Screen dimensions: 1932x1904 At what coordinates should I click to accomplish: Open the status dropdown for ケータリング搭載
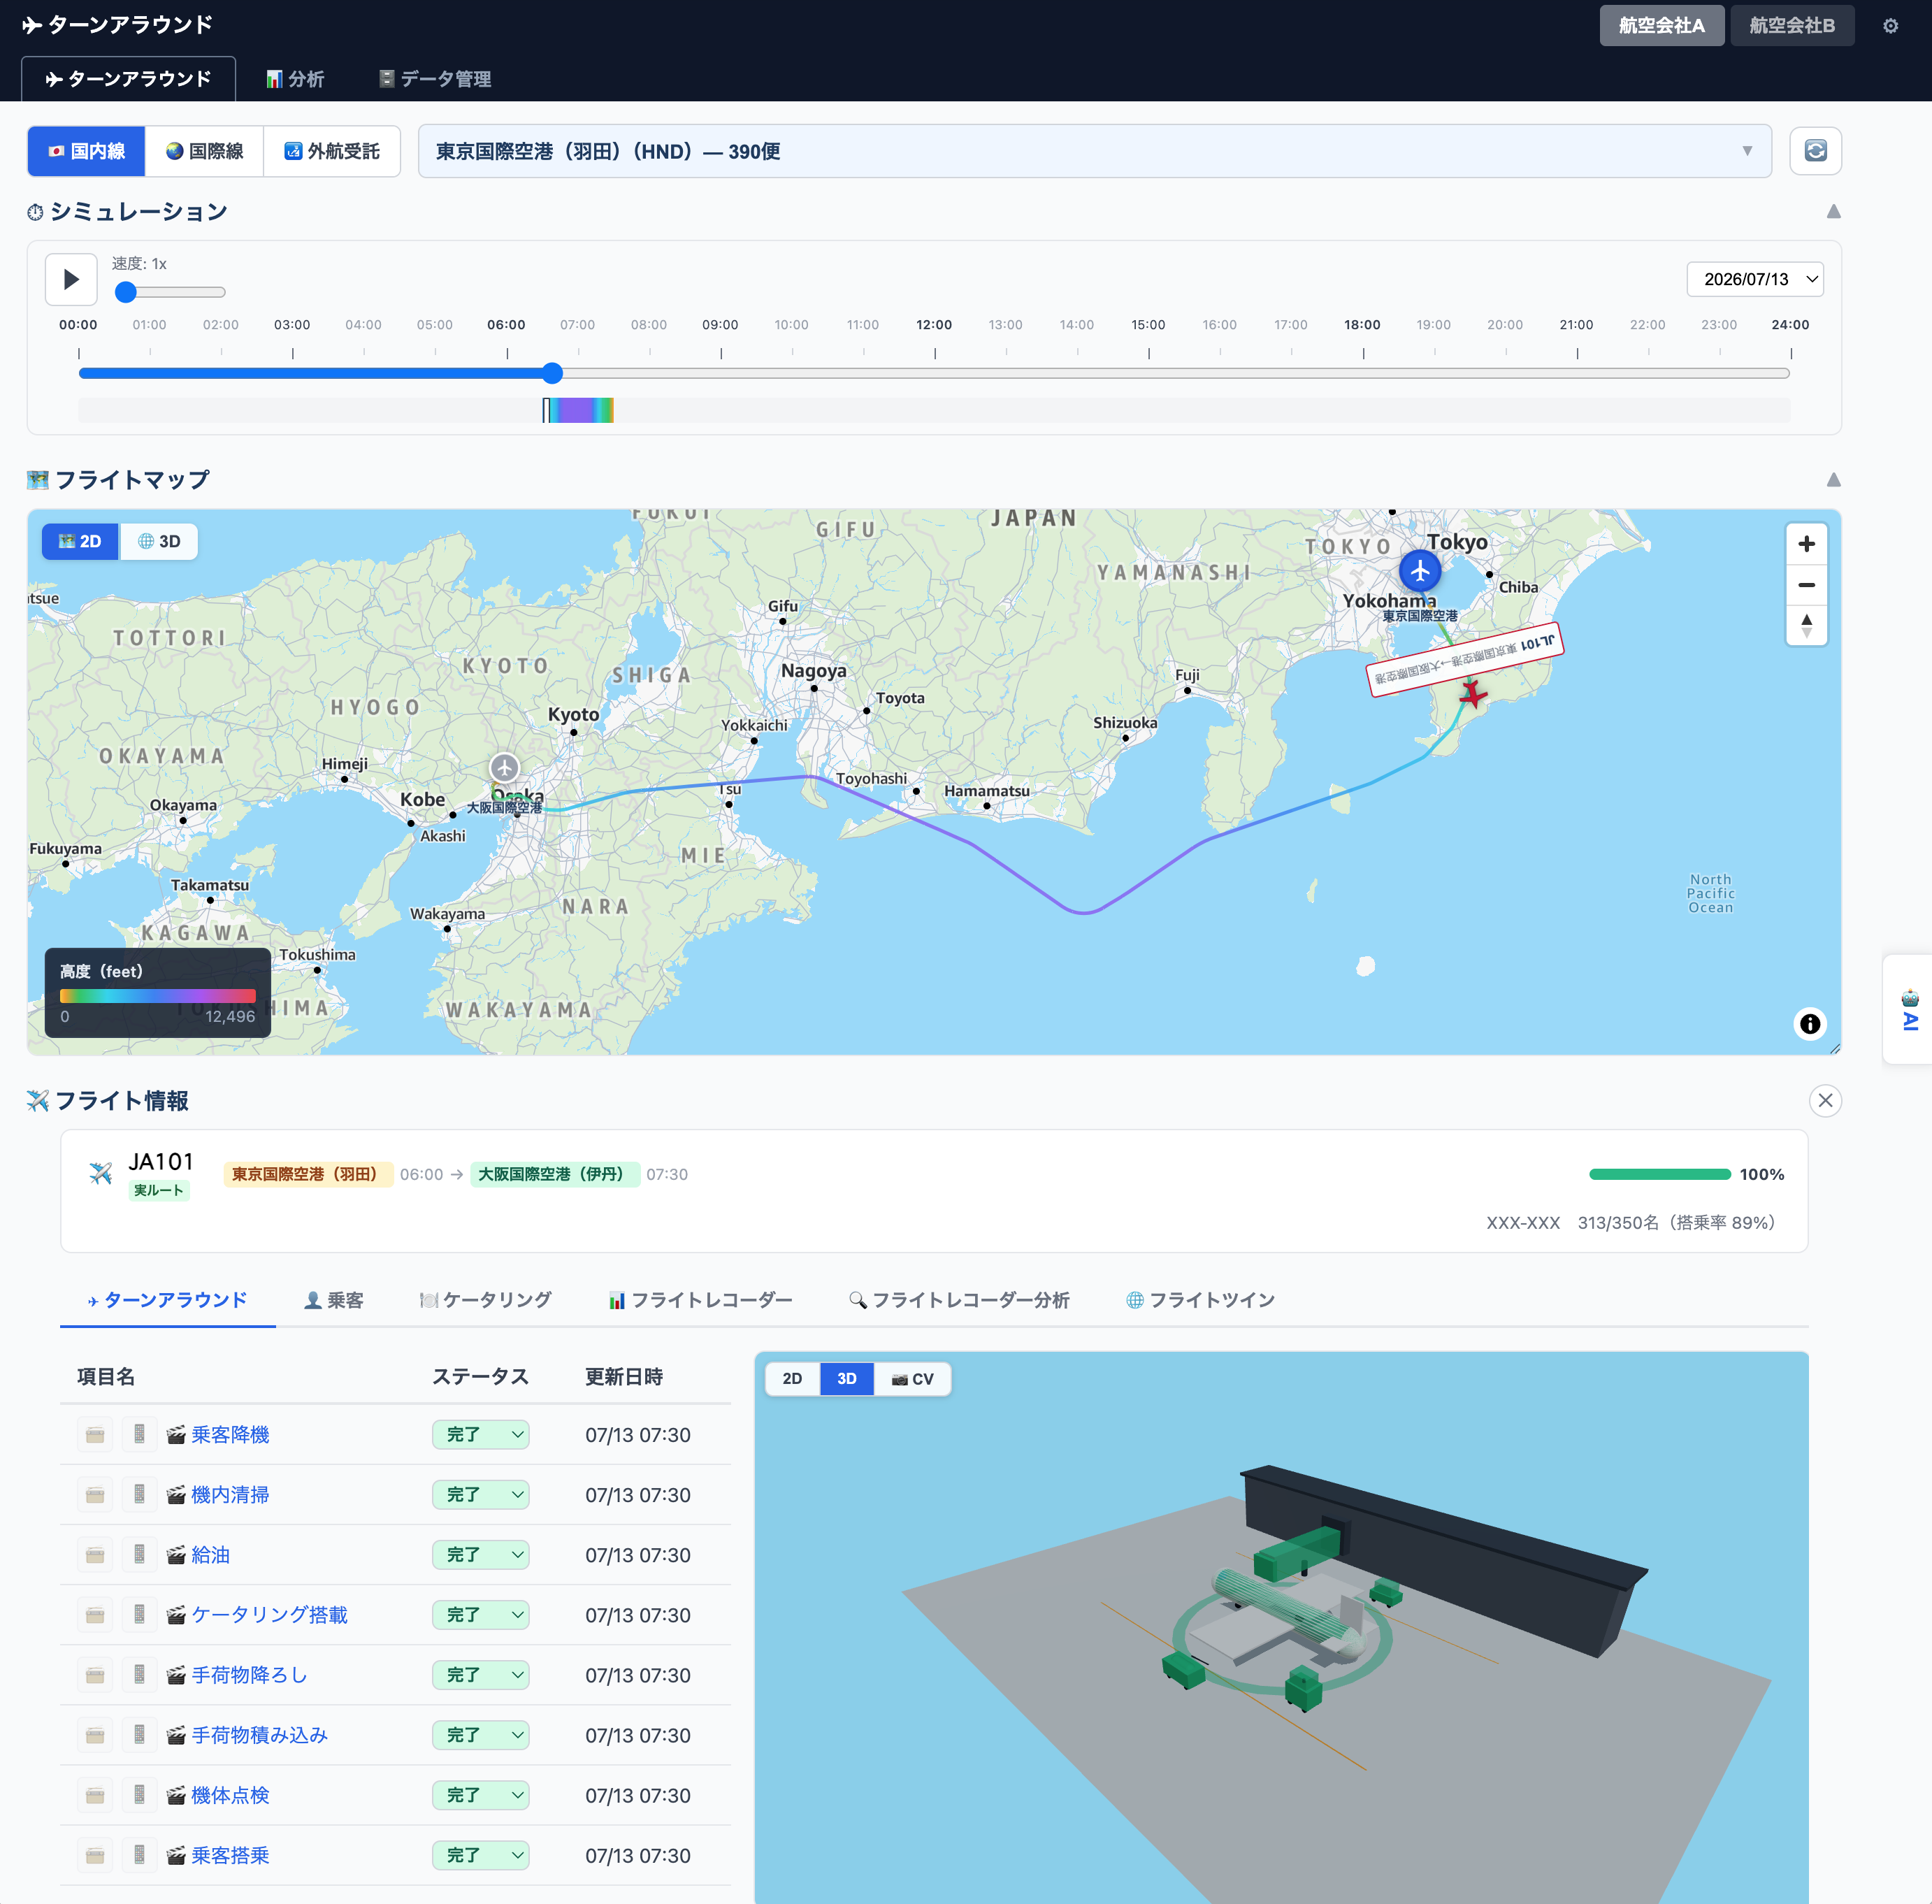[481, 1615]
